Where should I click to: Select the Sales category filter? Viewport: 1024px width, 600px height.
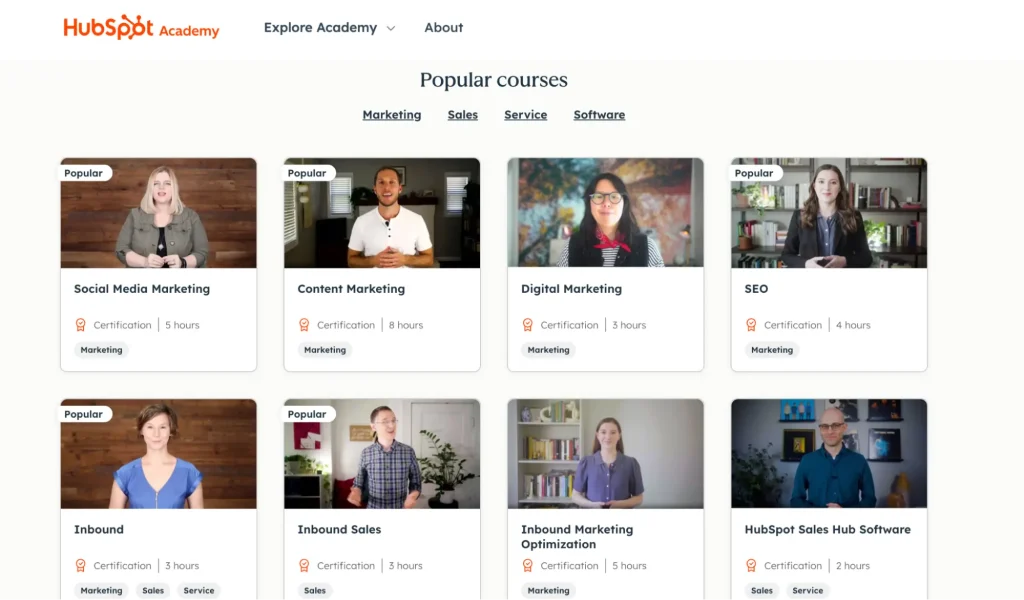point(462,114)
